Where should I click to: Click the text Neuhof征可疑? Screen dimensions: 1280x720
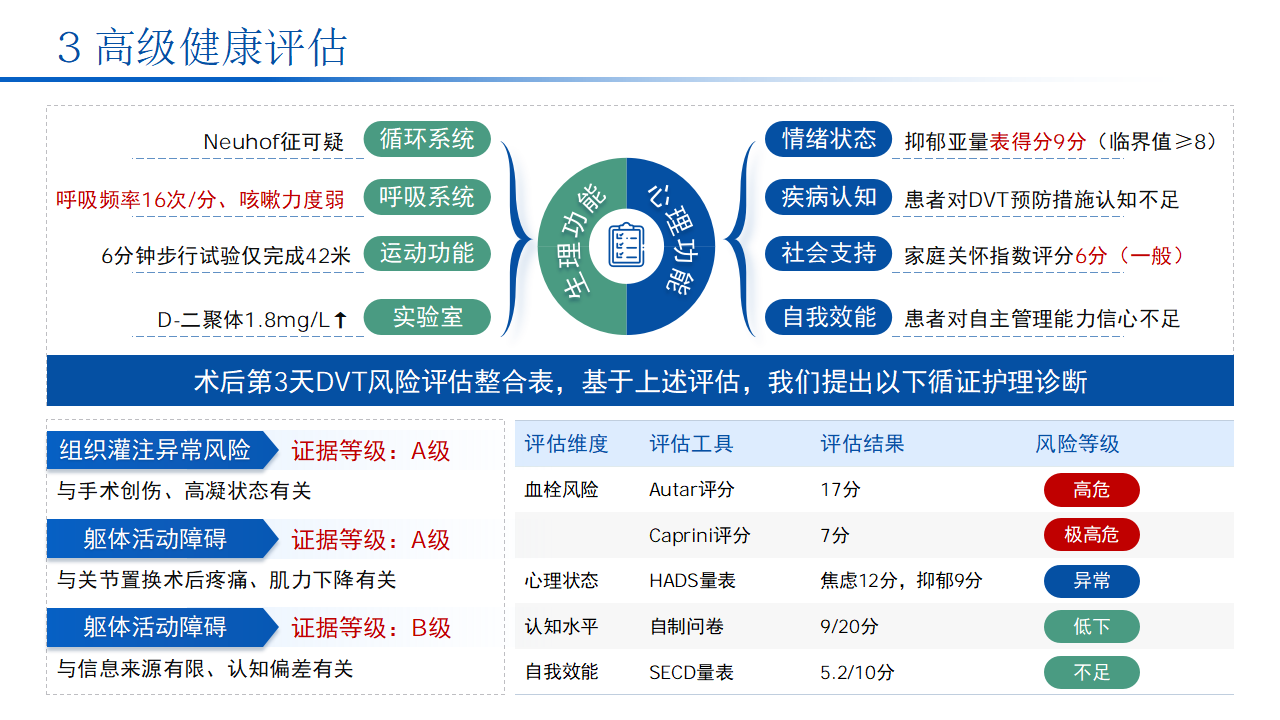coord(273,142)
